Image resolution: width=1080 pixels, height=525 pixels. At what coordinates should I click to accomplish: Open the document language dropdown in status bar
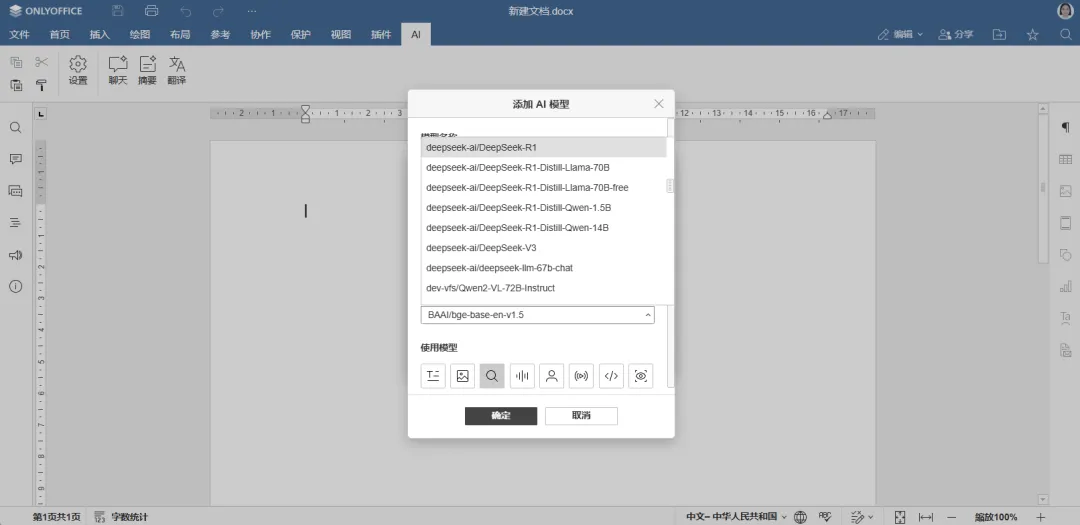[736, 517]
